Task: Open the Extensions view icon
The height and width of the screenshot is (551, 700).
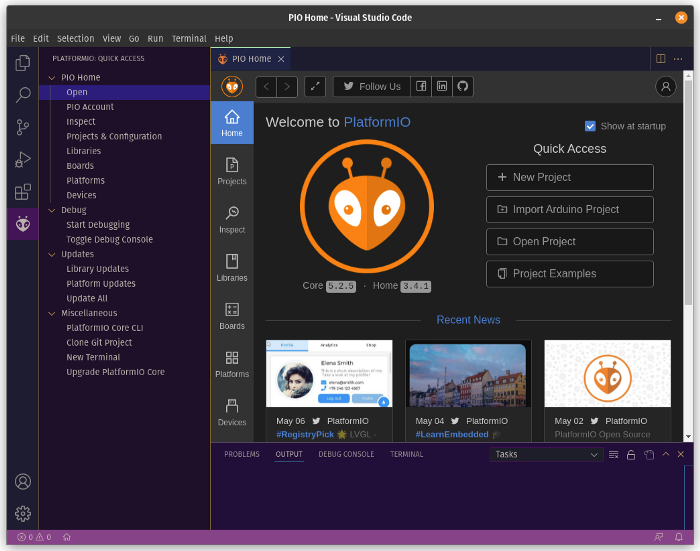Action: point(23,192)
